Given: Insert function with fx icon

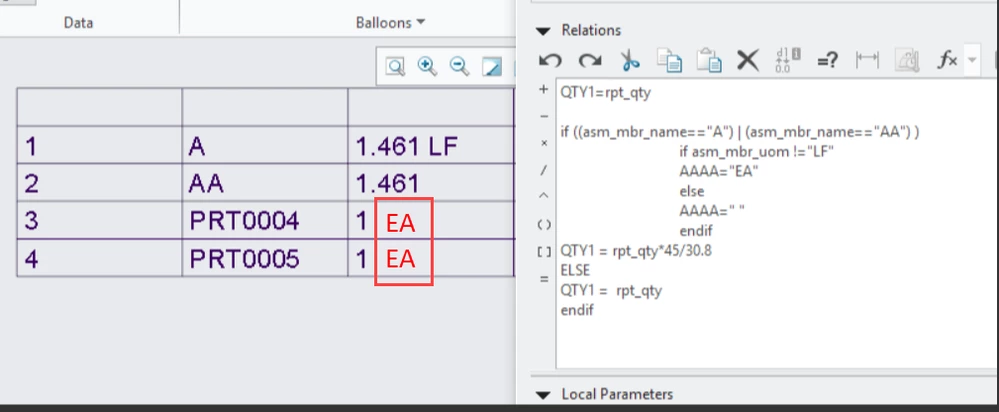Looking at the screenshot, I should coord(947,60).
